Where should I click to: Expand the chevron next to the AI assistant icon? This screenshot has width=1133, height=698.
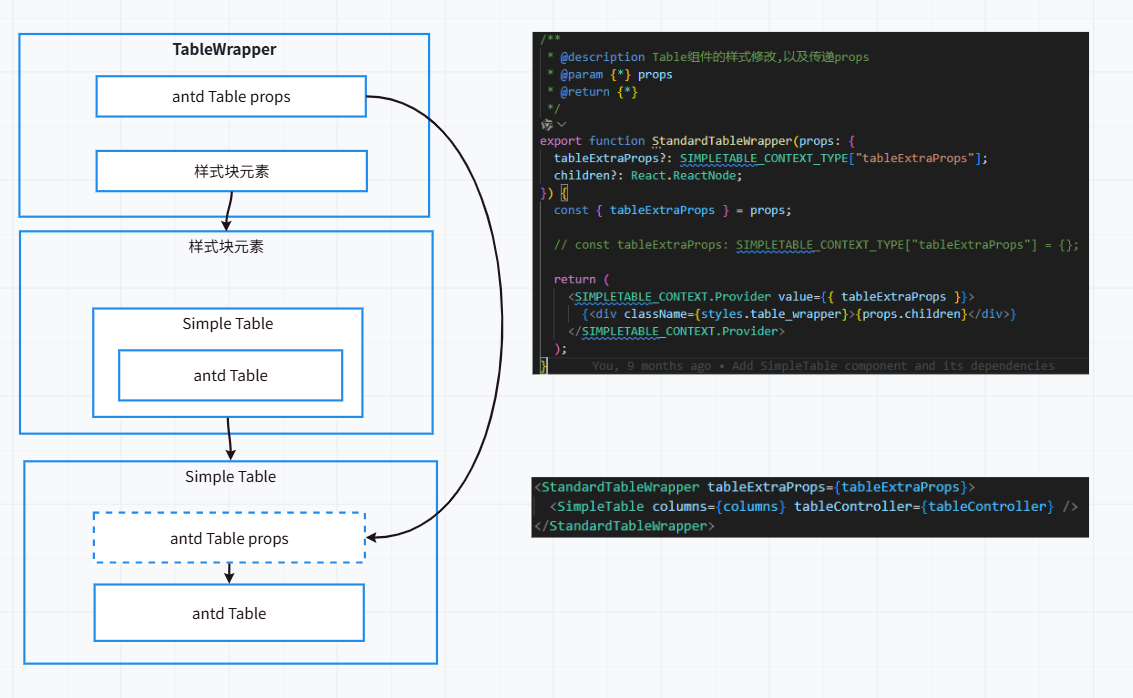pos(561,124)
